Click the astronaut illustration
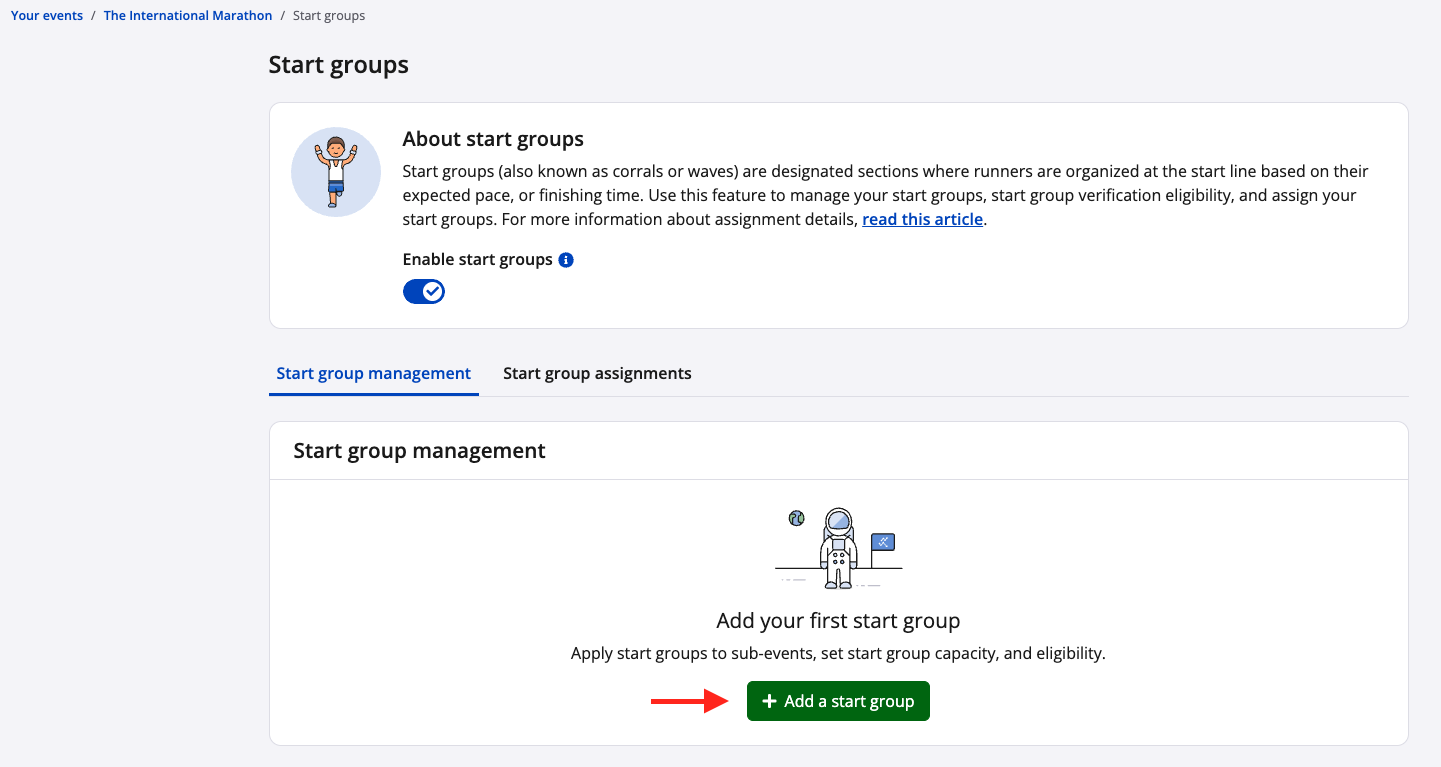Screen dimensions: 1441x767 [838, 548]
